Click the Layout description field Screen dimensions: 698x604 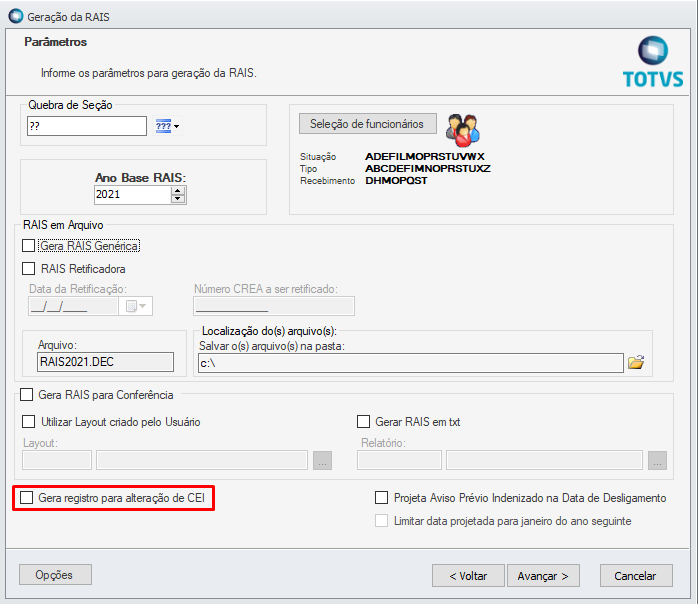[202, 460]
